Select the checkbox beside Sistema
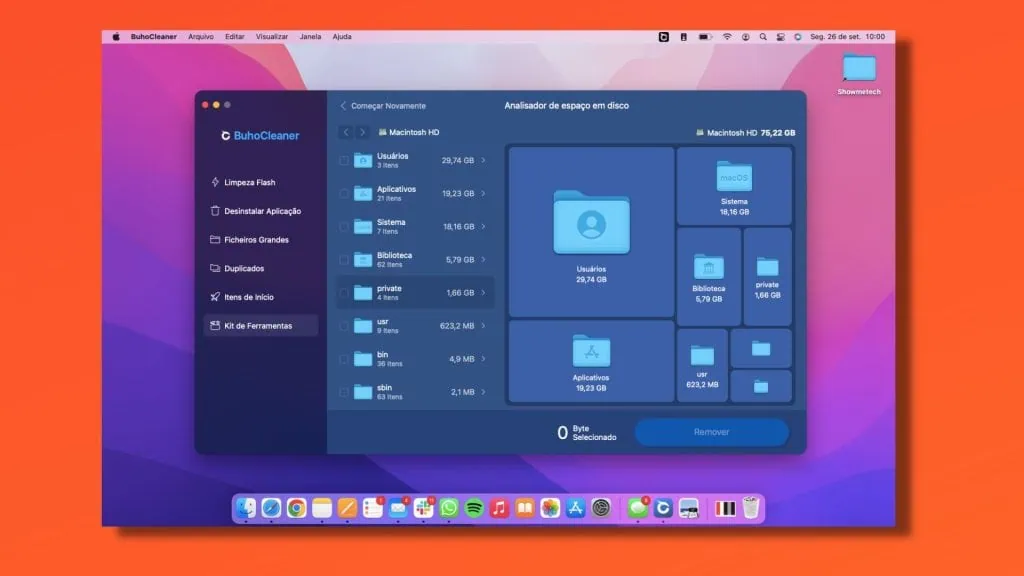Screen dimensions: 1024x576 coord(344,226)
